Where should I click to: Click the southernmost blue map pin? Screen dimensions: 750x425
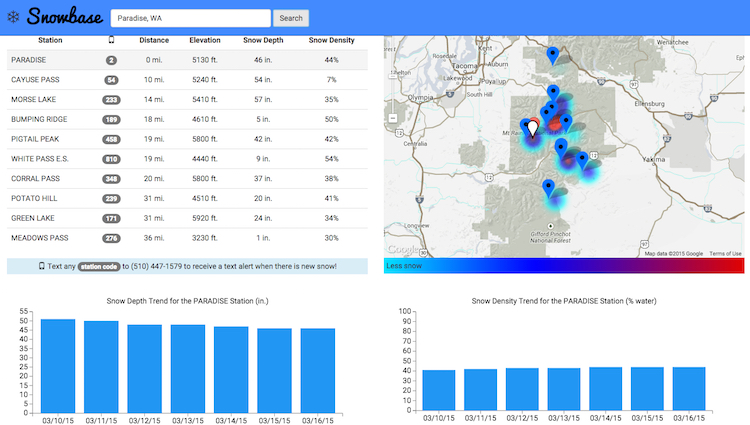(x=548, y=187)
